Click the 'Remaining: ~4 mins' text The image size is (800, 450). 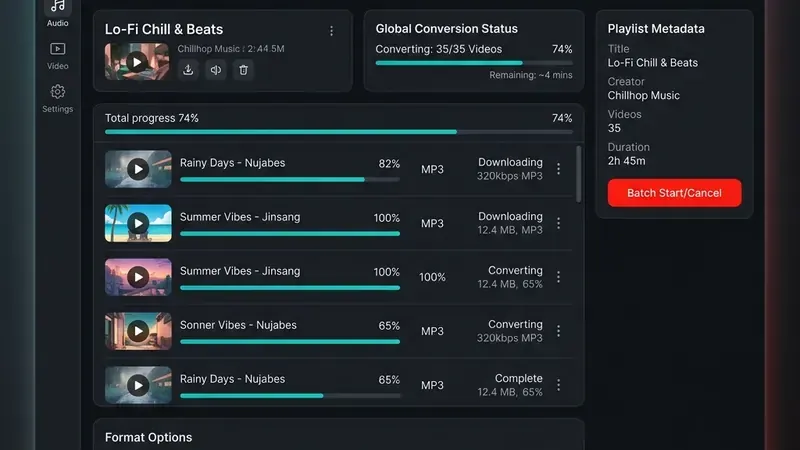(x=531, y=75)
